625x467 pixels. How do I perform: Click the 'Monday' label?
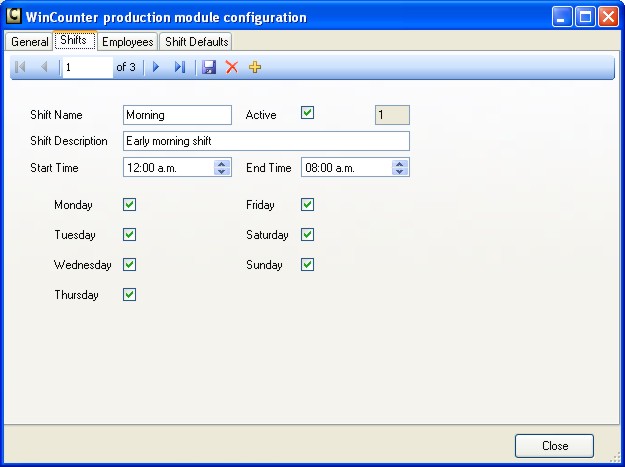(73, 205)
